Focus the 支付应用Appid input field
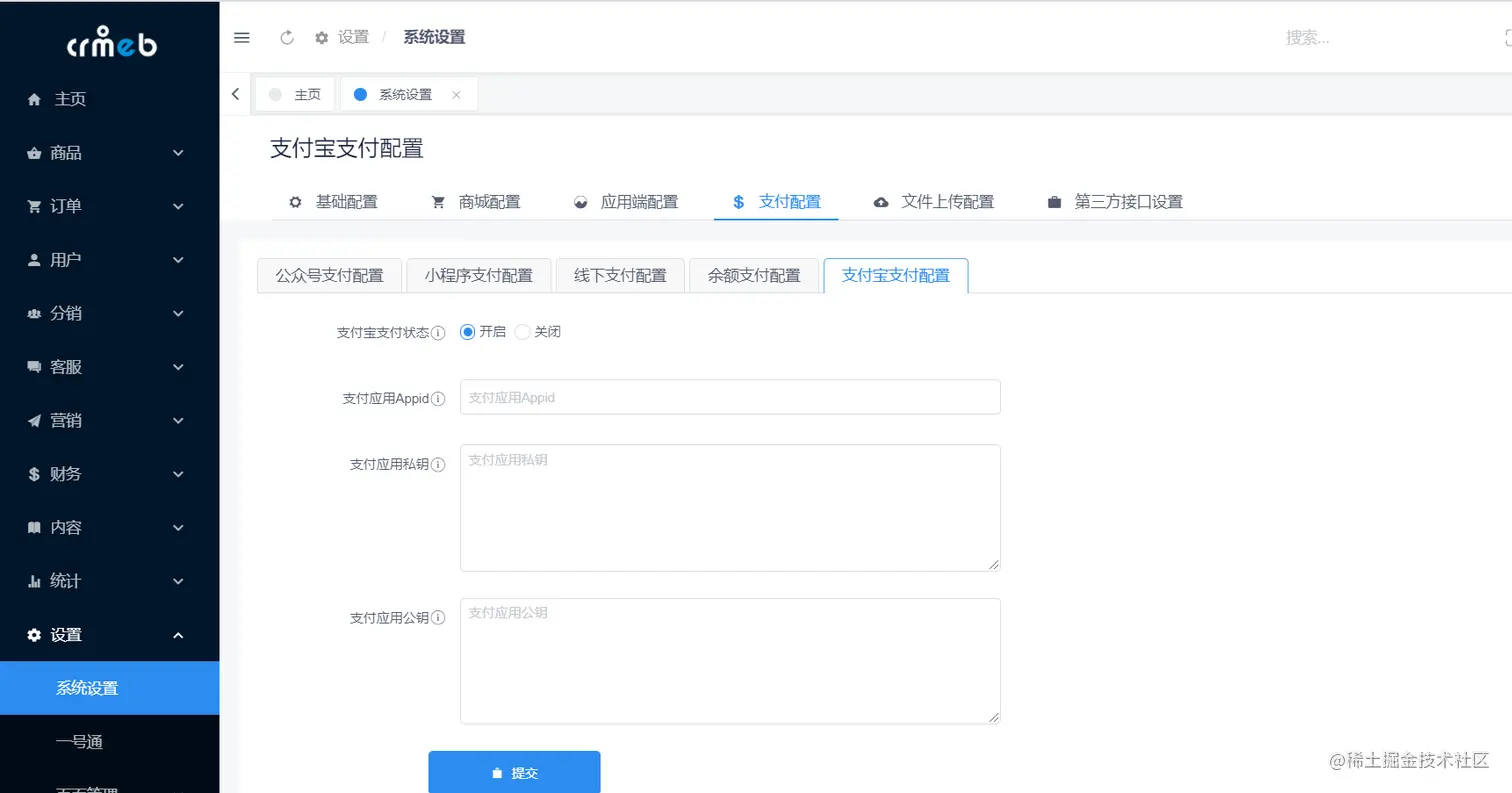Viewport: 1512px width, 793px height. [x=730, y=397]
